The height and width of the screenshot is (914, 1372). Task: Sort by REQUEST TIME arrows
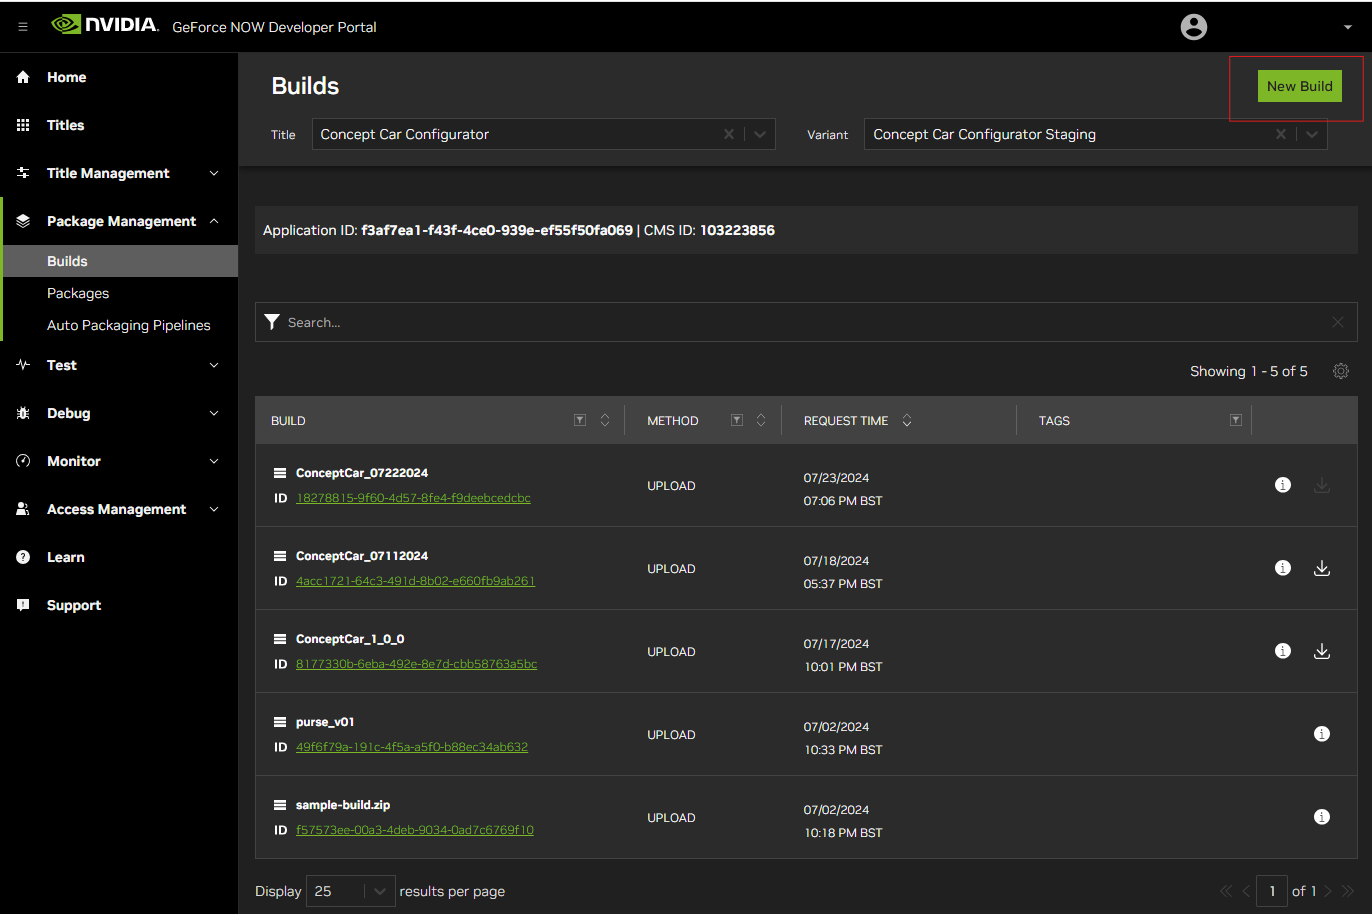(x=907, y=420)
